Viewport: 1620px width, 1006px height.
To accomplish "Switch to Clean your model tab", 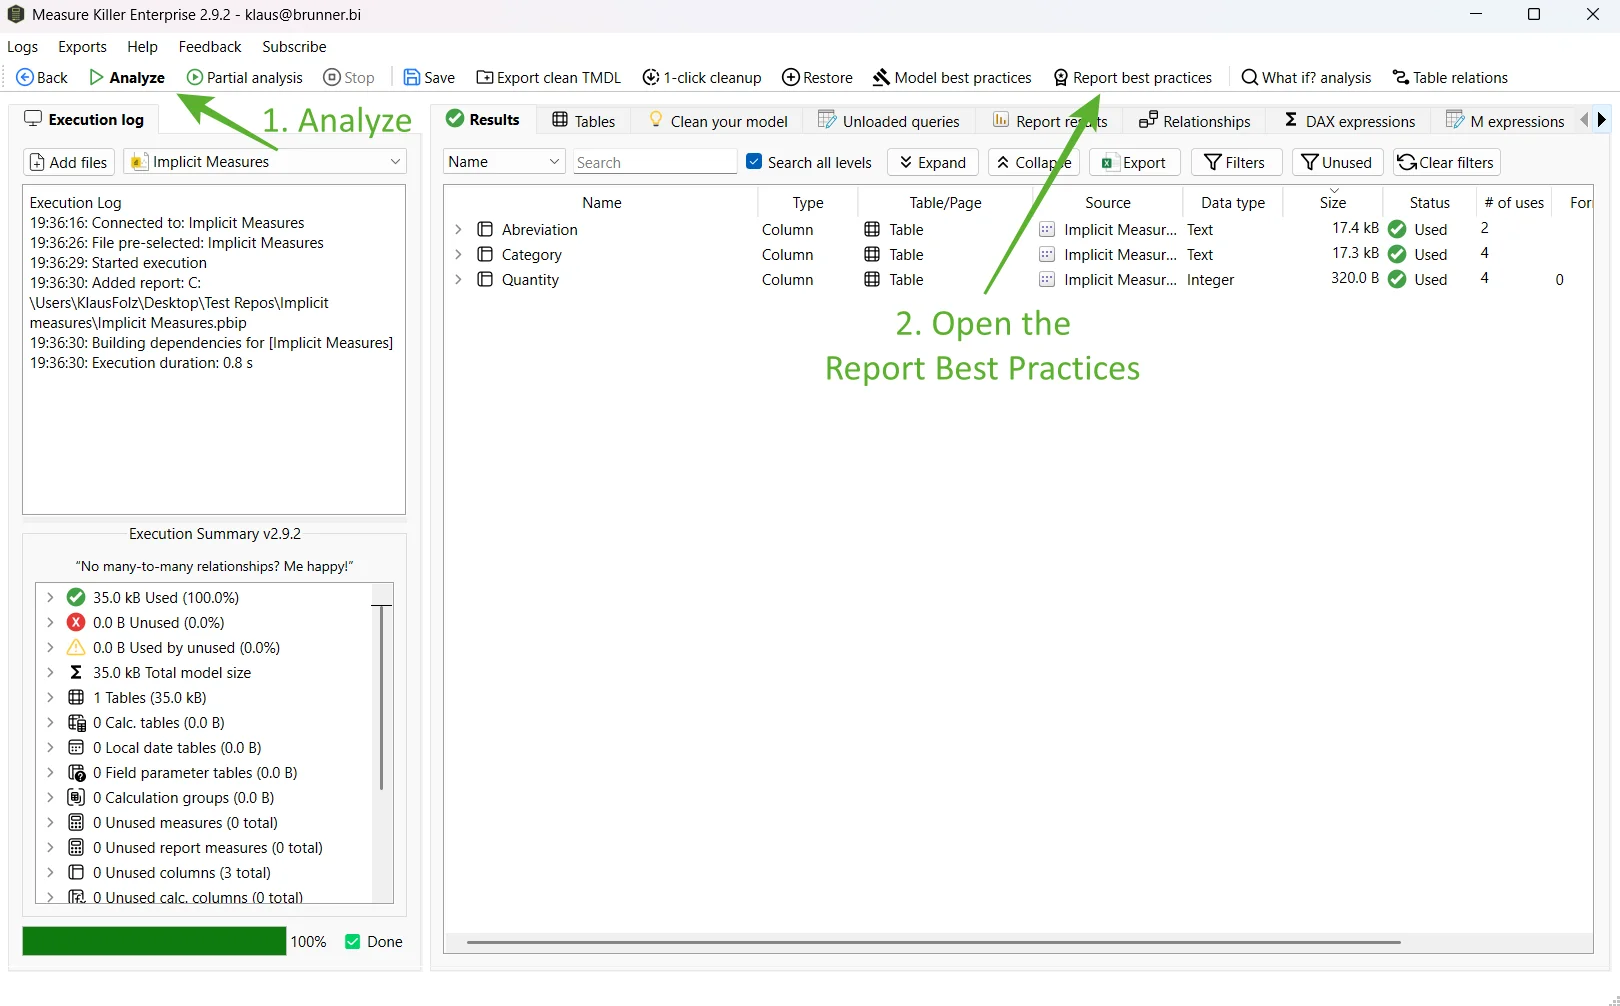I will click(x=718, y=121).
